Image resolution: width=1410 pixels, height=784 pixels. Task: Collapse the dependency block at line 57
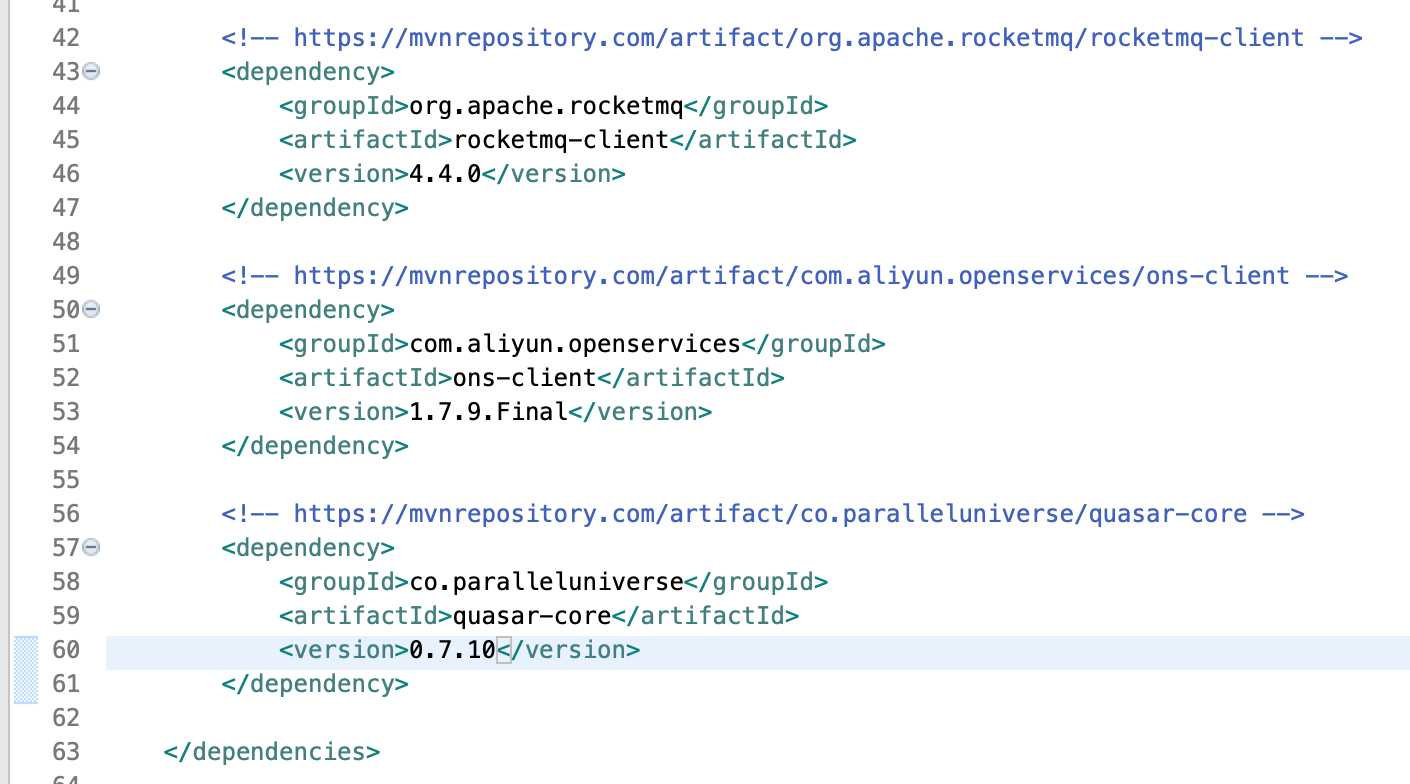[x=91, y=548]
